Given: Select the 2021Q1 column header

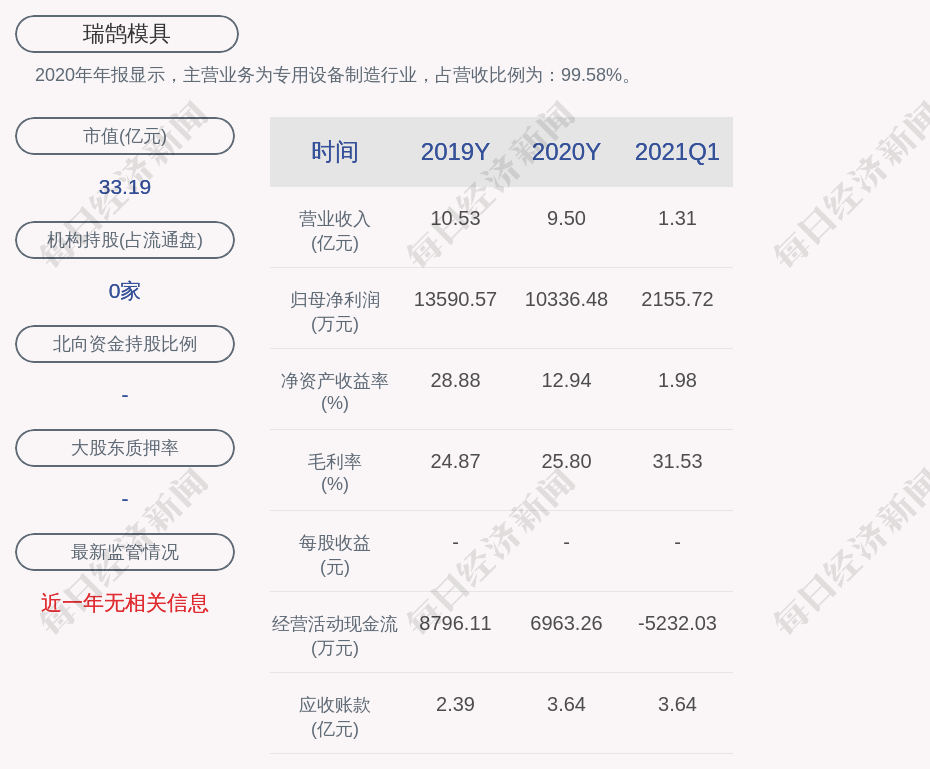Looking at the screenshot, I should 677,152.
